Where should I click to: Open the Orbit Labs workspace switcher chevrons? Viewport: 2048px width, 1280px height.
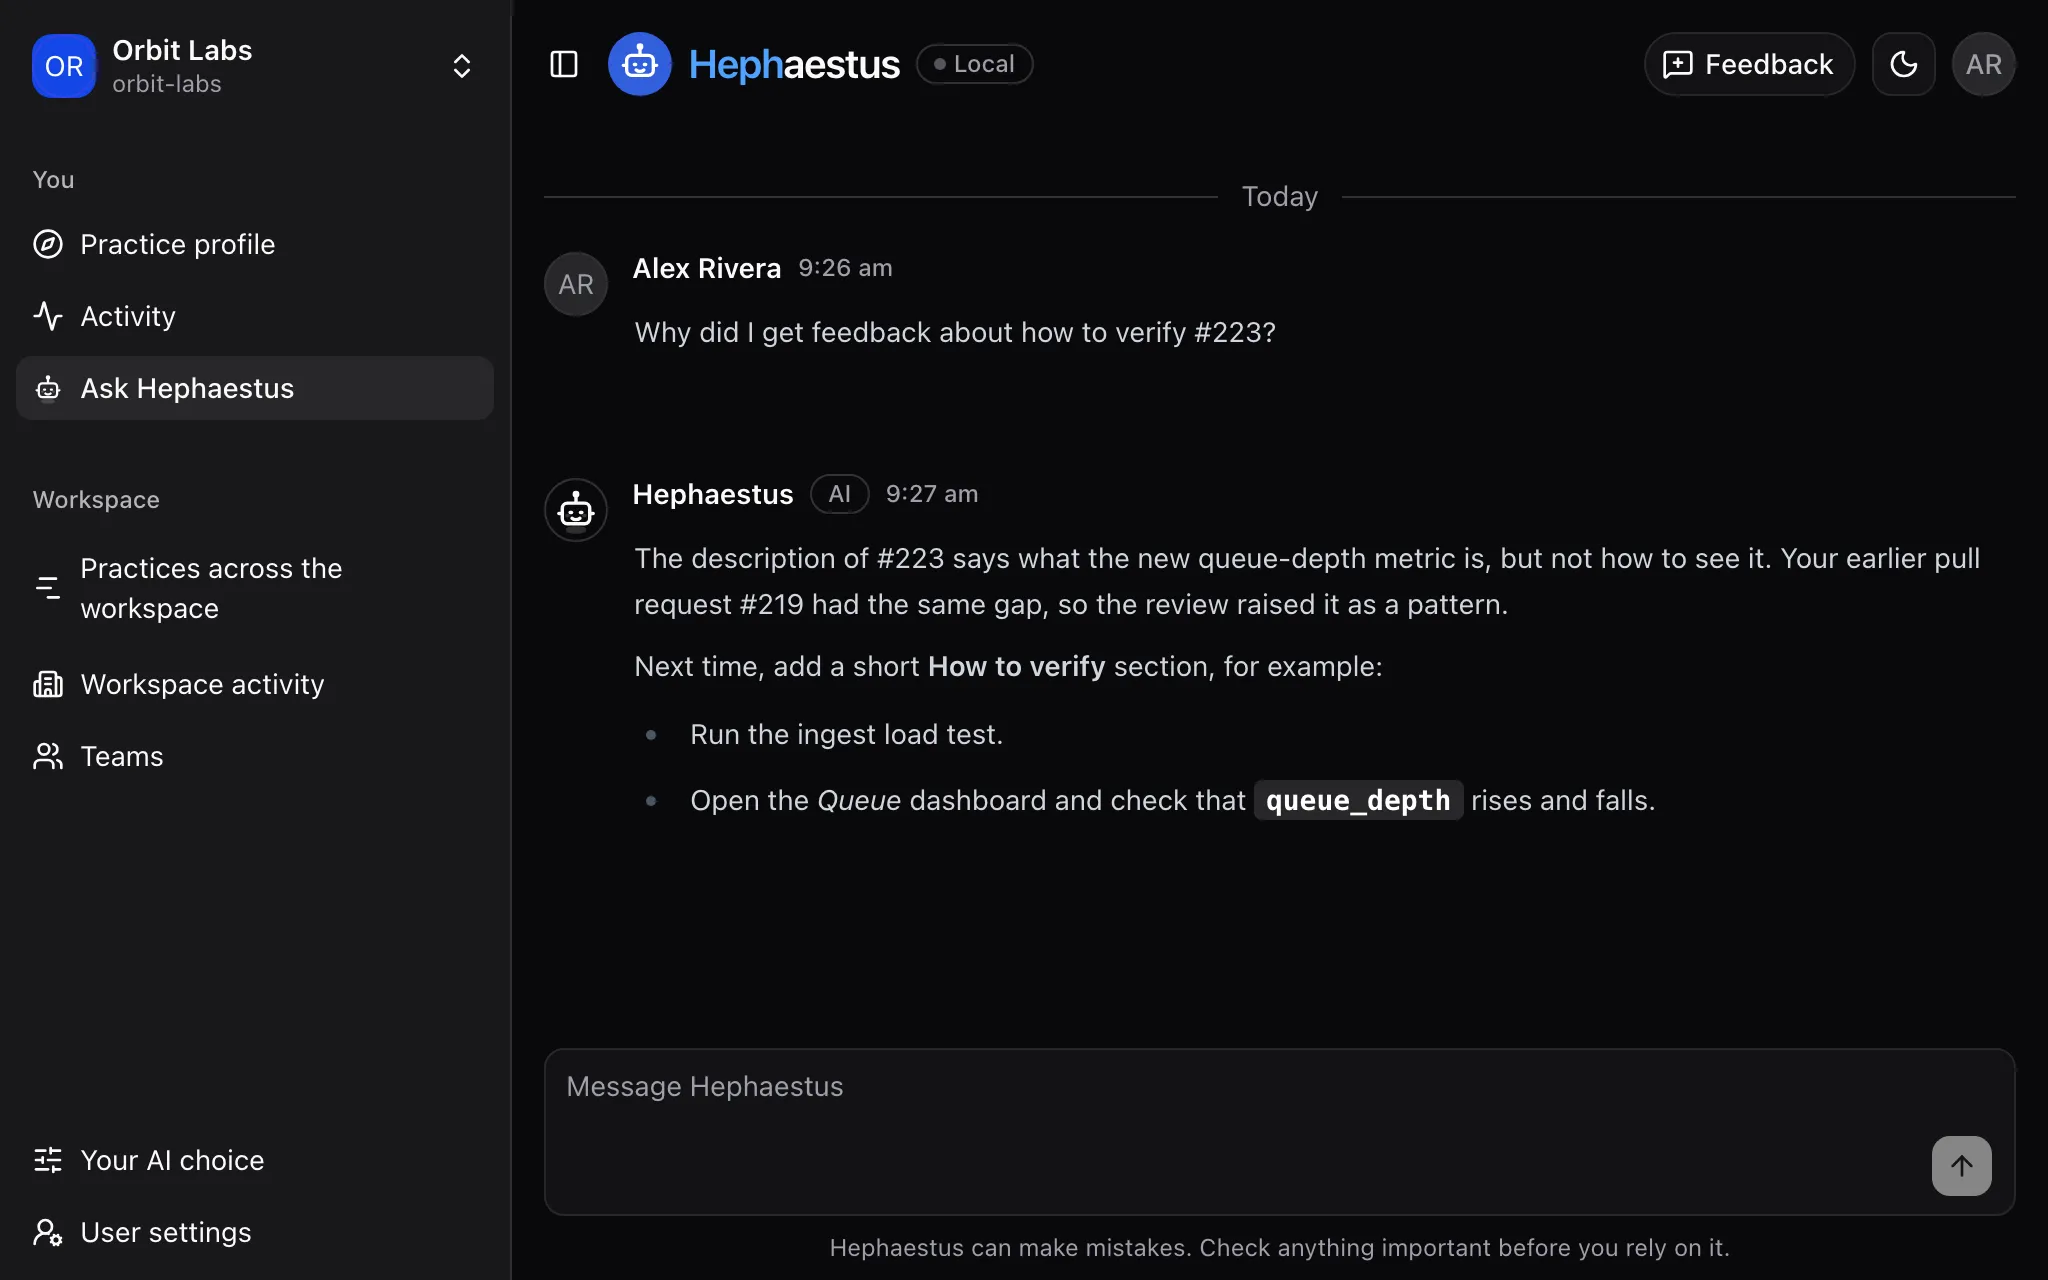tap(462, 66)
